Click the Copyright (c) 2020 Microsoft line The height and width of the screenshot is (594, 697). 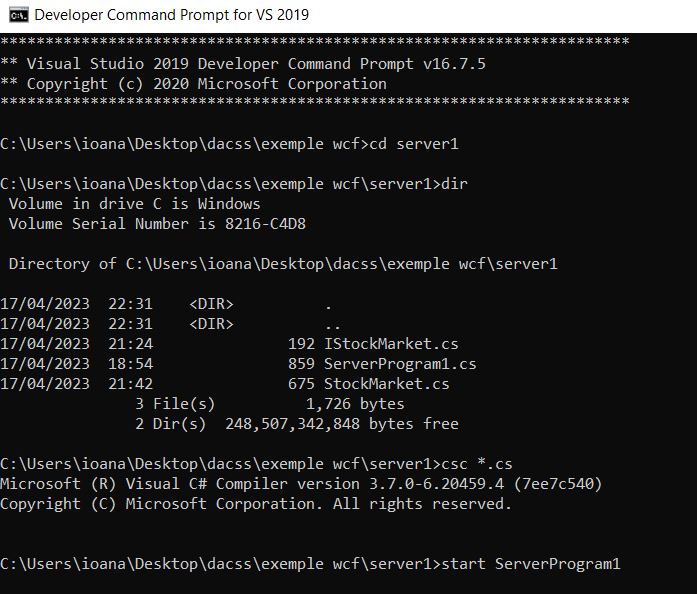(x=193, y=84)
